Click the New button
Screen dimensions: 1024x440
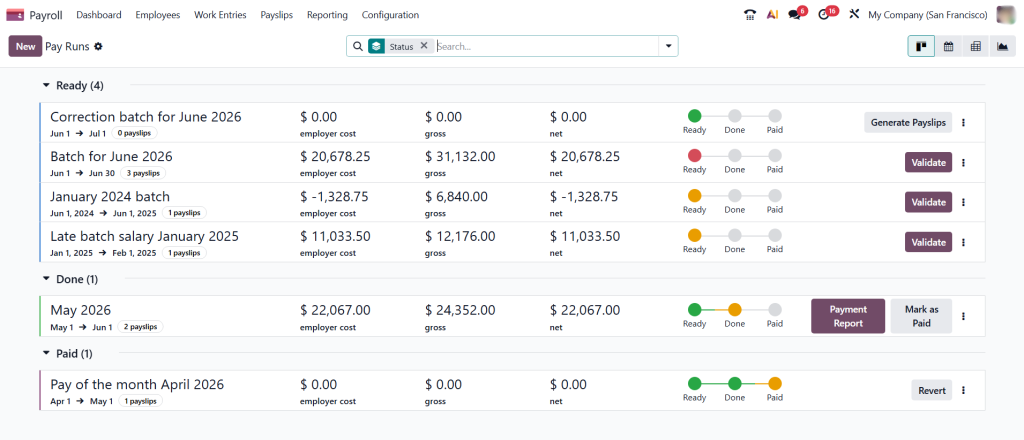point(25,46)
